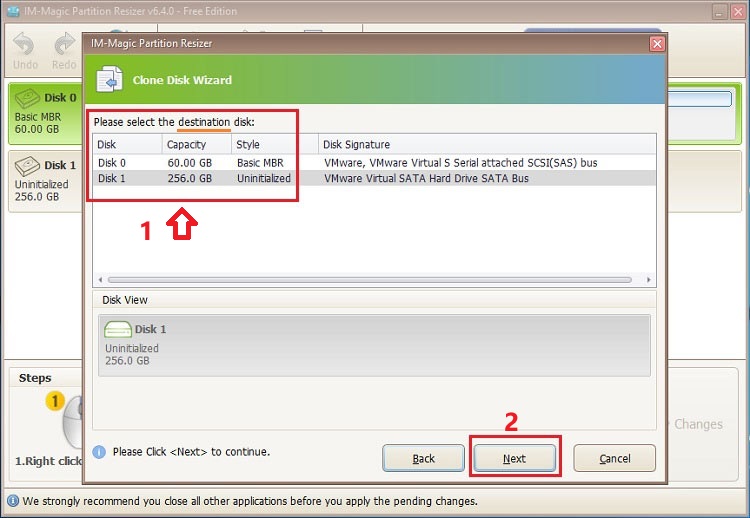Image resolution: width=750 pixels, height=518 pixels.
Task: Go back to previous wizard page
Action: click(423, 458)
